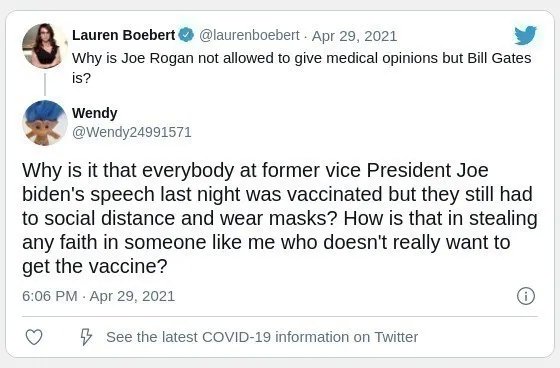The width and height of the screenshot is (560, 368).
Task: Open the tweet info circle icon
Action: pyautogui.click(x=526, y=296)
